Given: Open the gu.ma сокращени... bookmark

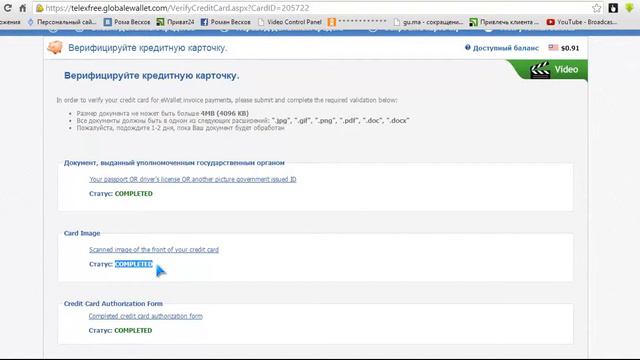Looking at the screenshot, I should (428, 22).
